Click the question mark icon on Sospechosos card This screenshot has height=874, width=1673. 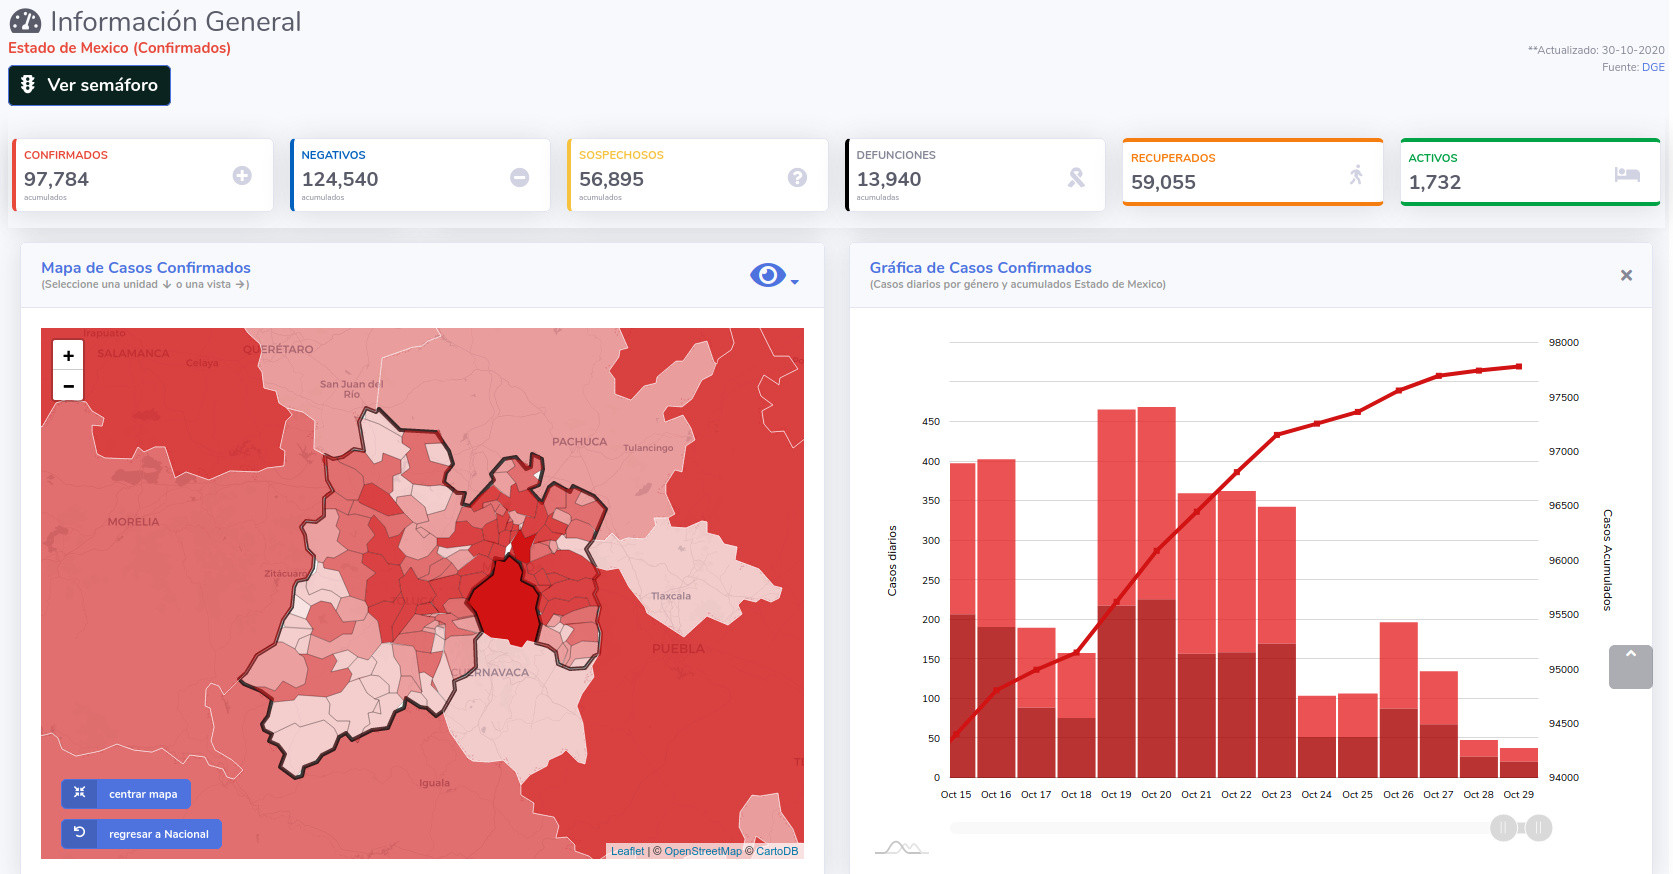(797, 177)
